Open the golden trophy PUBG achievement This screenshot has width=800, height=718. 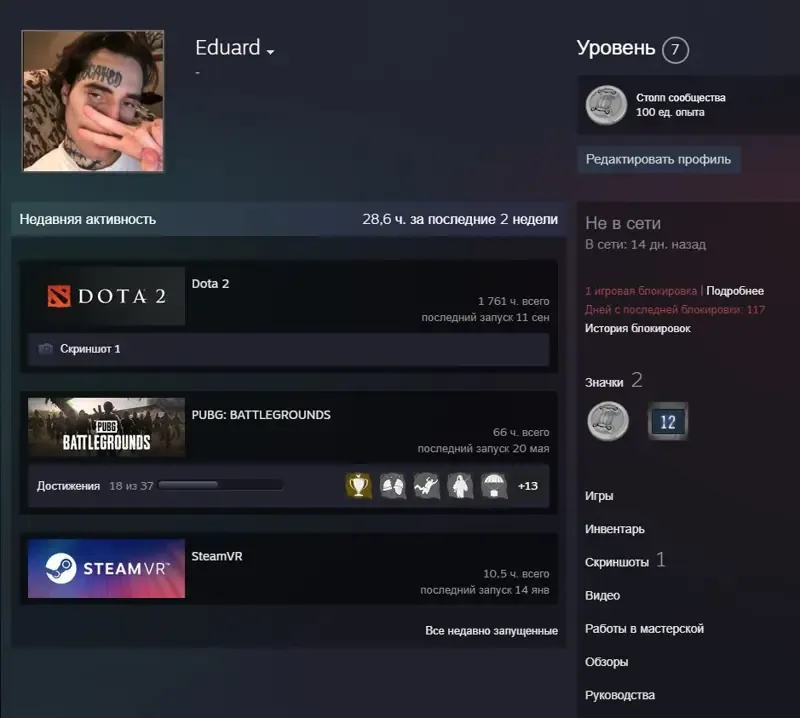359,485
